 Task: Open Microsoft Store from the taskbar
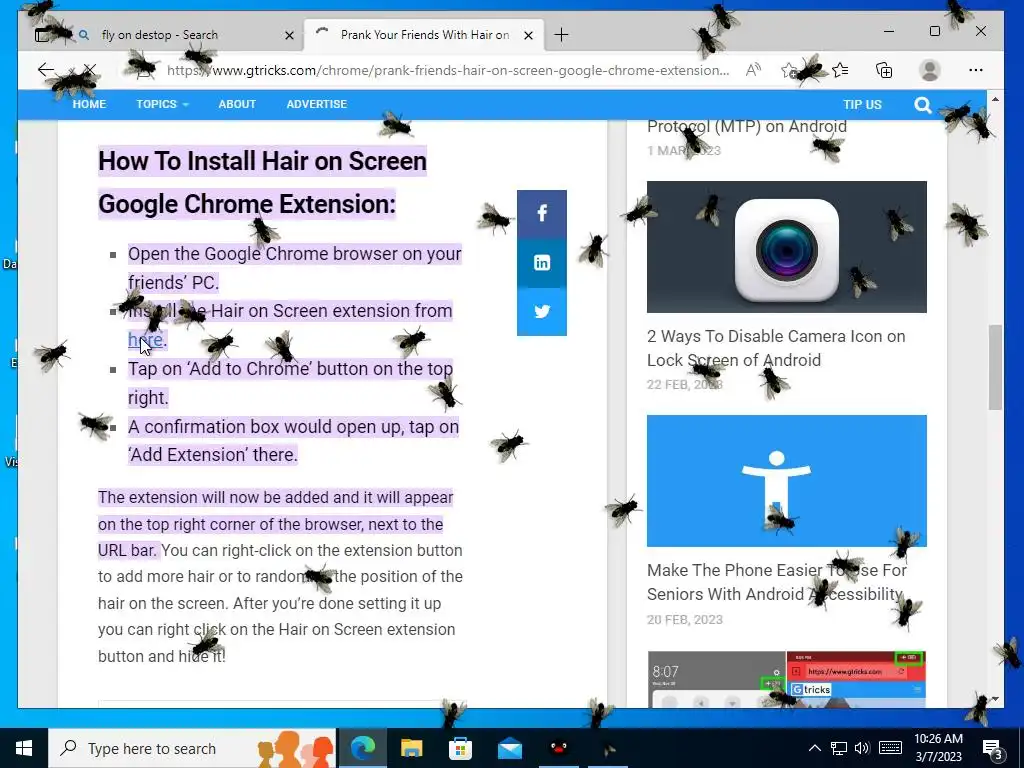(460, 748)
